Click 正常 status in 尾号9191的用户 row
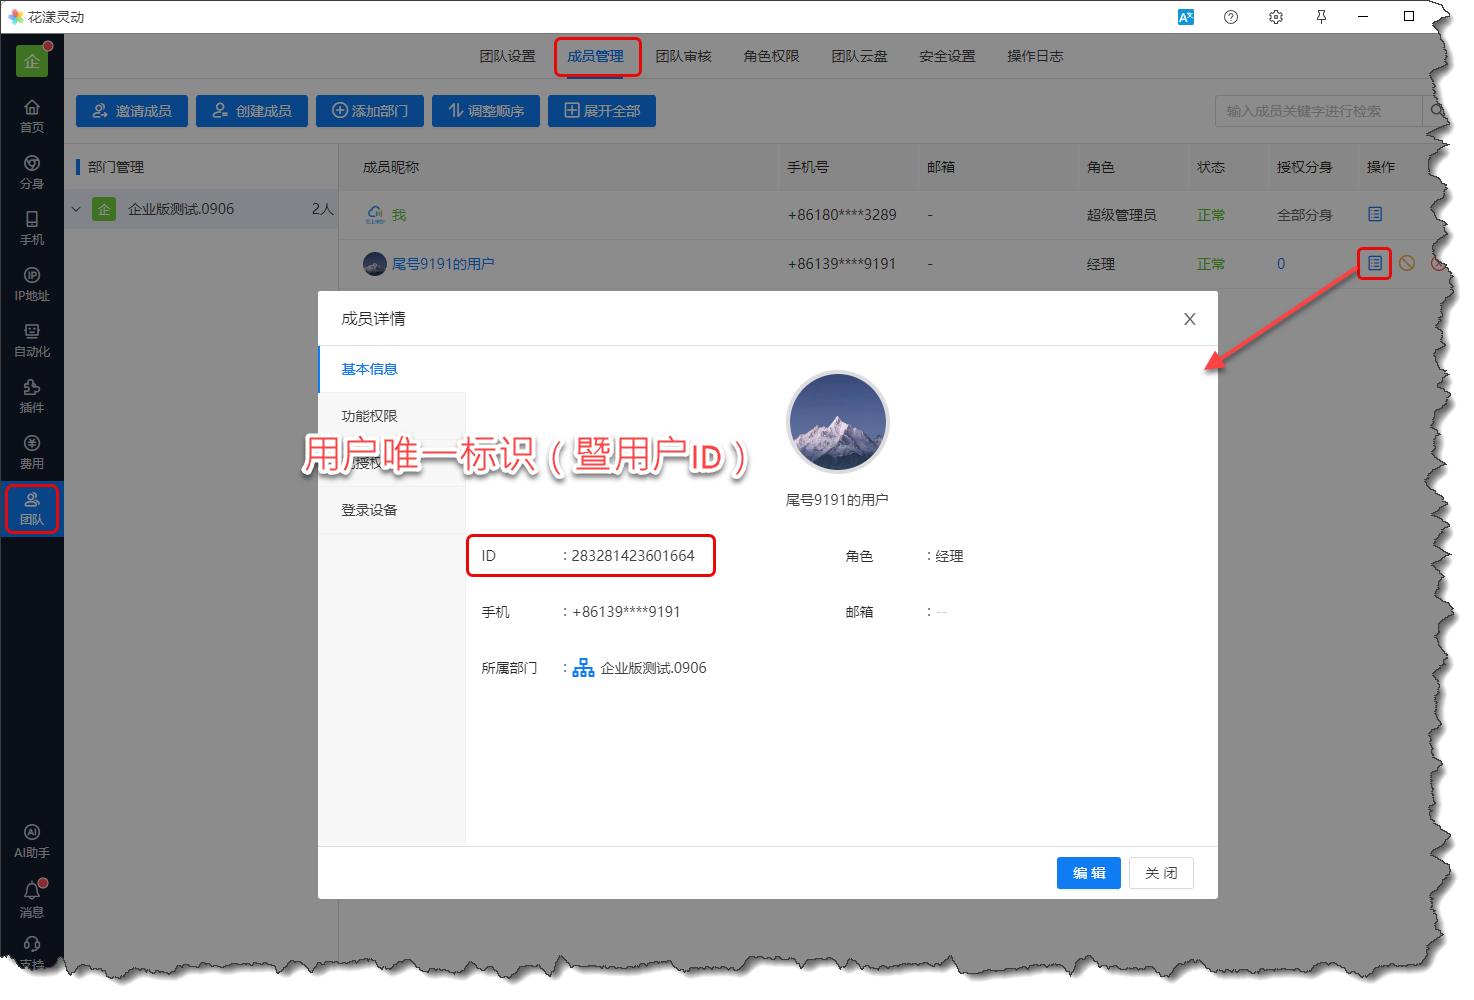The height and width of the screenshot is (1000, 1474). [x=1211, y=264]
